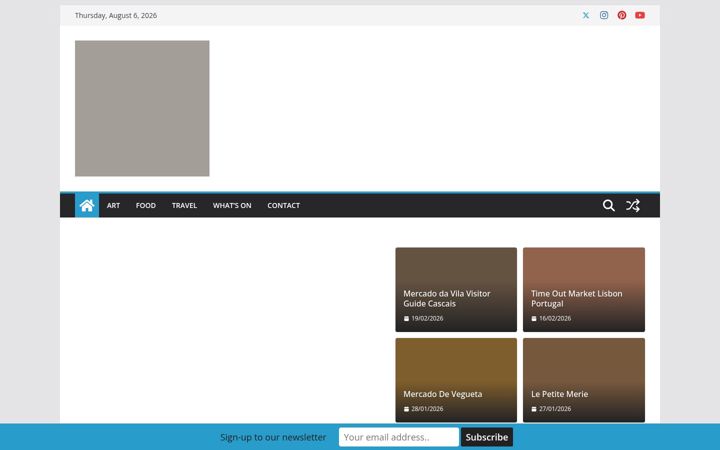The width and height of the screenshot is (720, 450).
Task: Open Time Out Market Lisbon Portugal post
Action: tap(577, 298)
